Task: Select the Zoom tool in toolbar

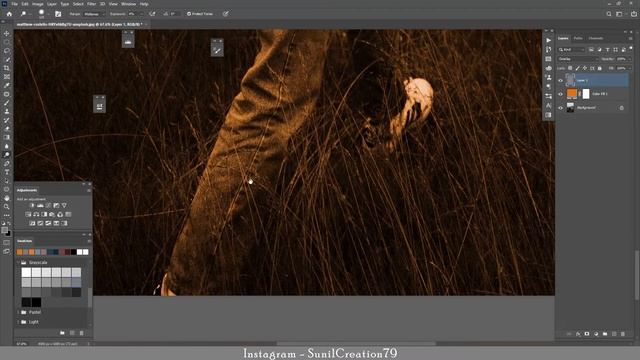Action: (x=7, y=207)
